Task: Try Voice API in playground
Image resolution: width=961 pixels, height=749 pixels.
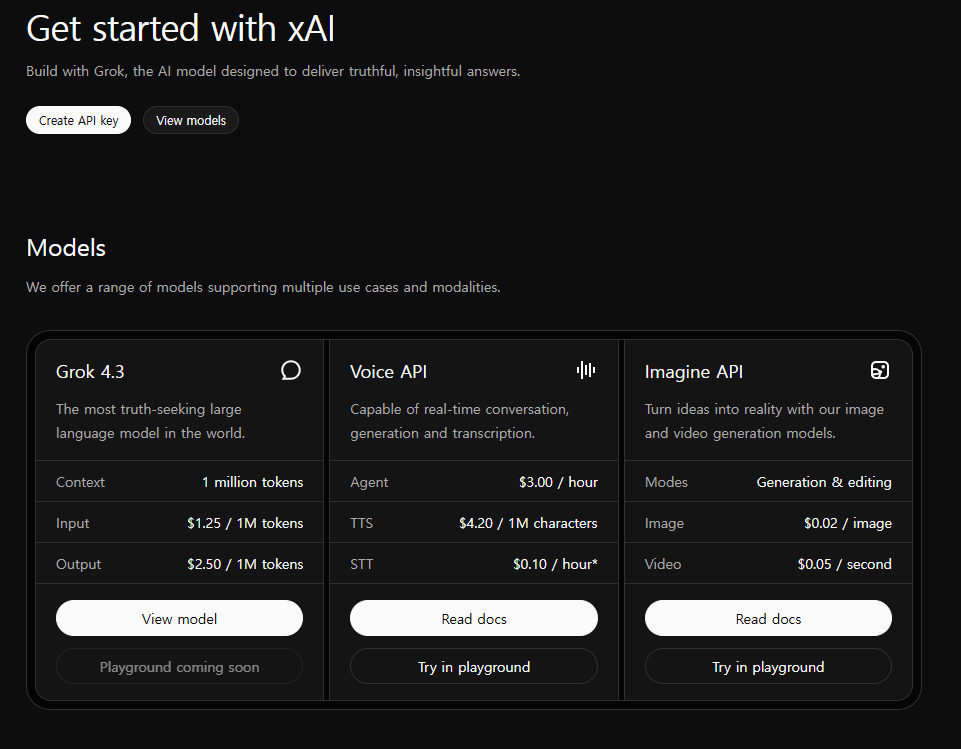Action: coord(474,666)
